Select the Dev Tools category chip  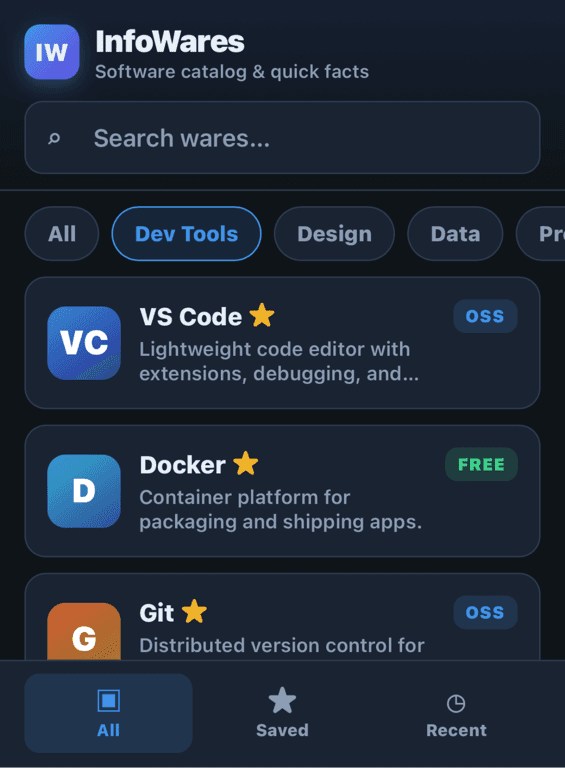(x=187, y=234)
